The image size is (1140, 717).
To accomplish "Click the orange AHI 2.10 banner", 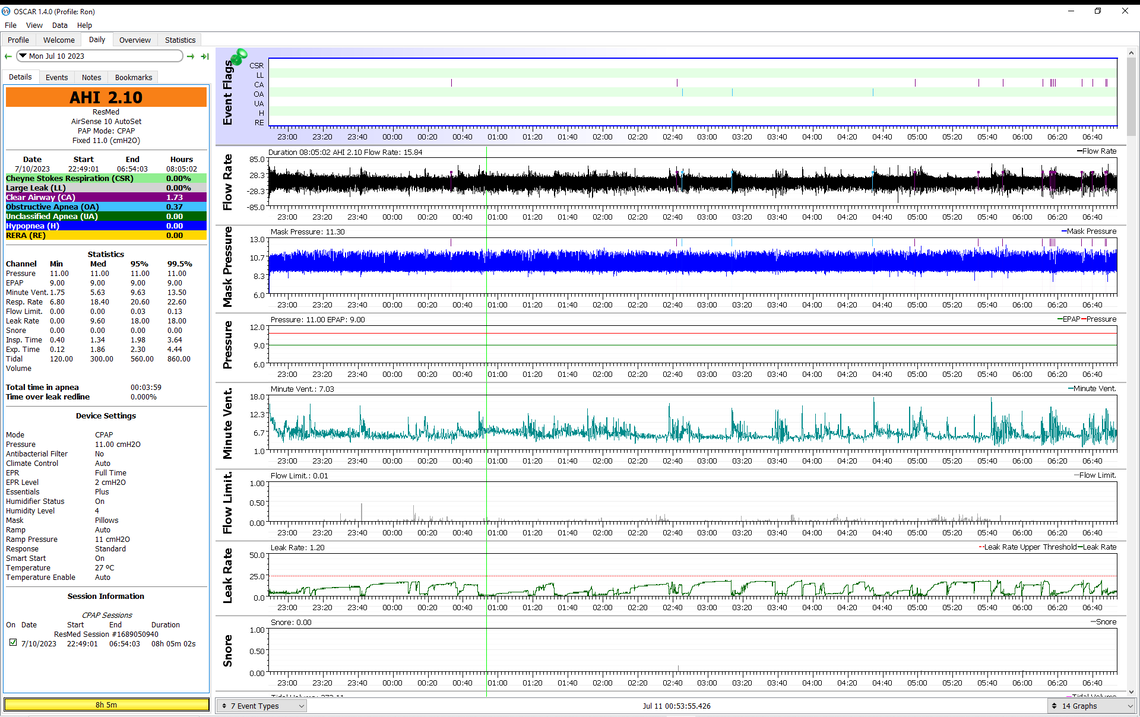I will click(106, 97).
